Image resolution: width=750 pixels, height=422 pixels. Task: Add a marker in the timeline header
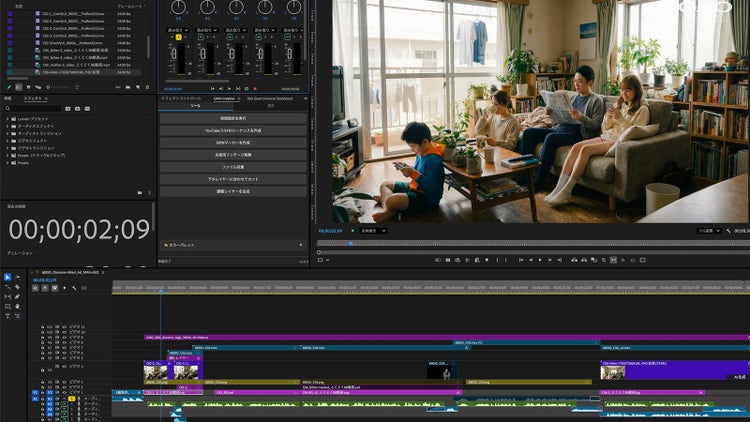tap(65, 288)
